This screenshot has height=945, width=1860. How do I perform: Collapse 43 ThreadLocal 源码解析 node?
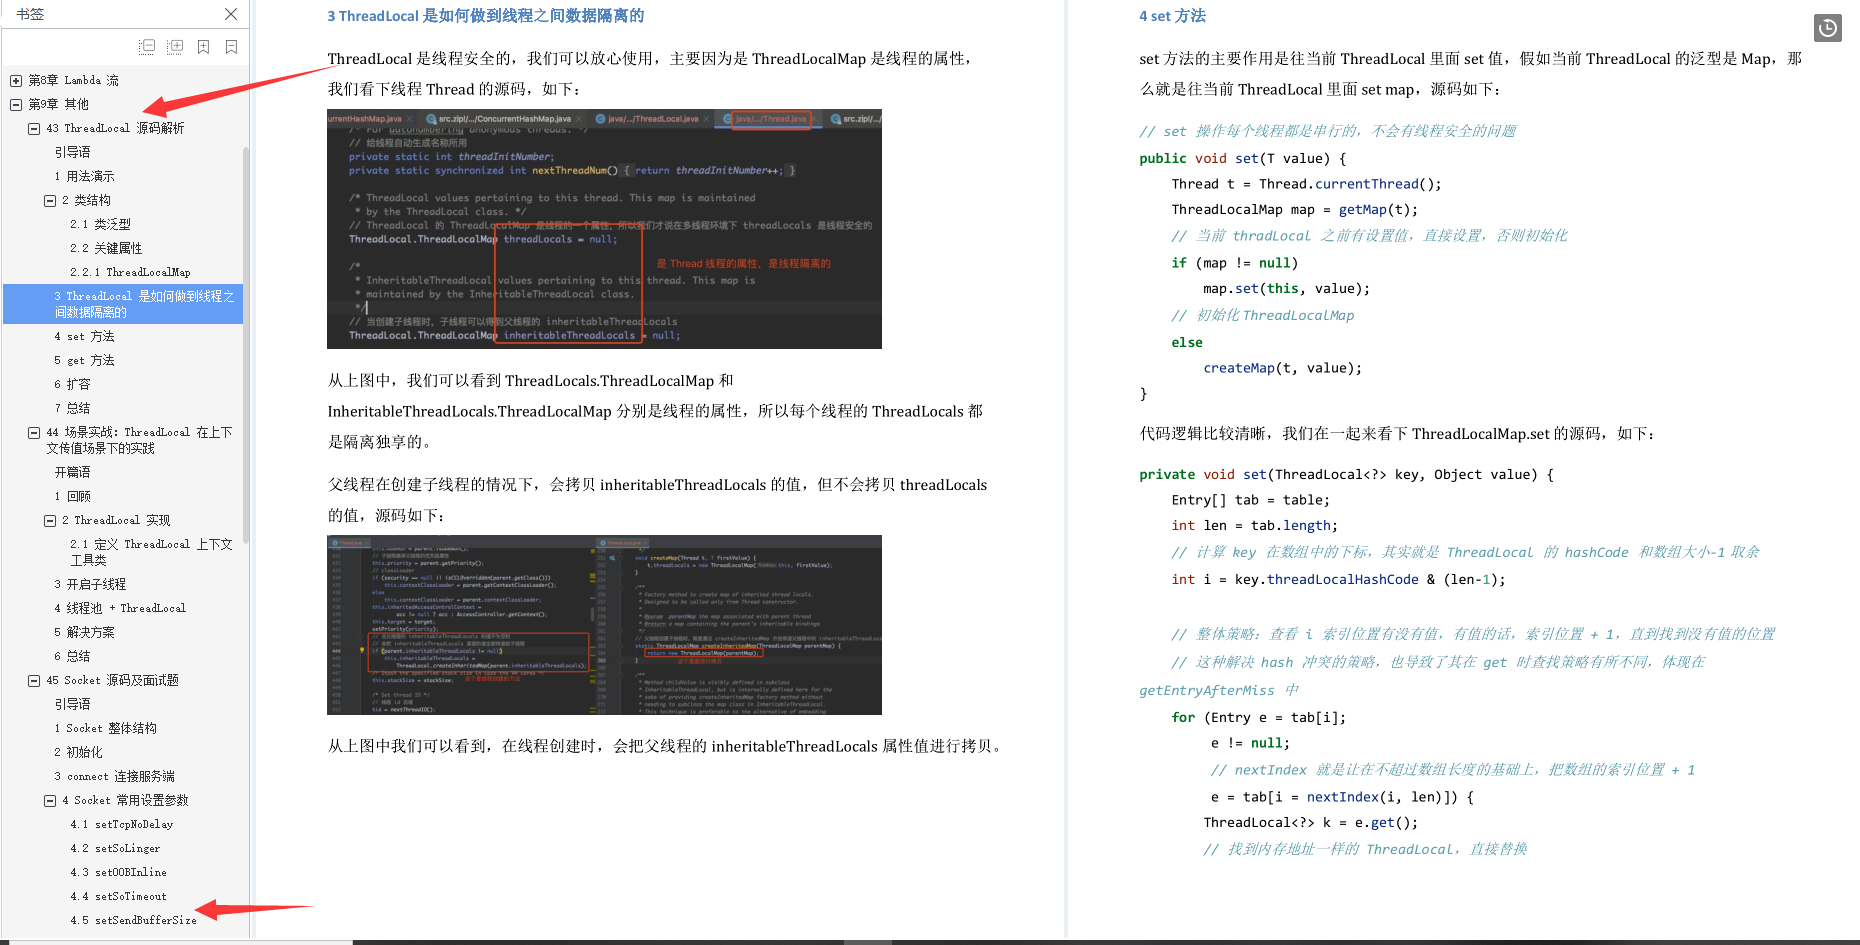[x=34, y=128]
